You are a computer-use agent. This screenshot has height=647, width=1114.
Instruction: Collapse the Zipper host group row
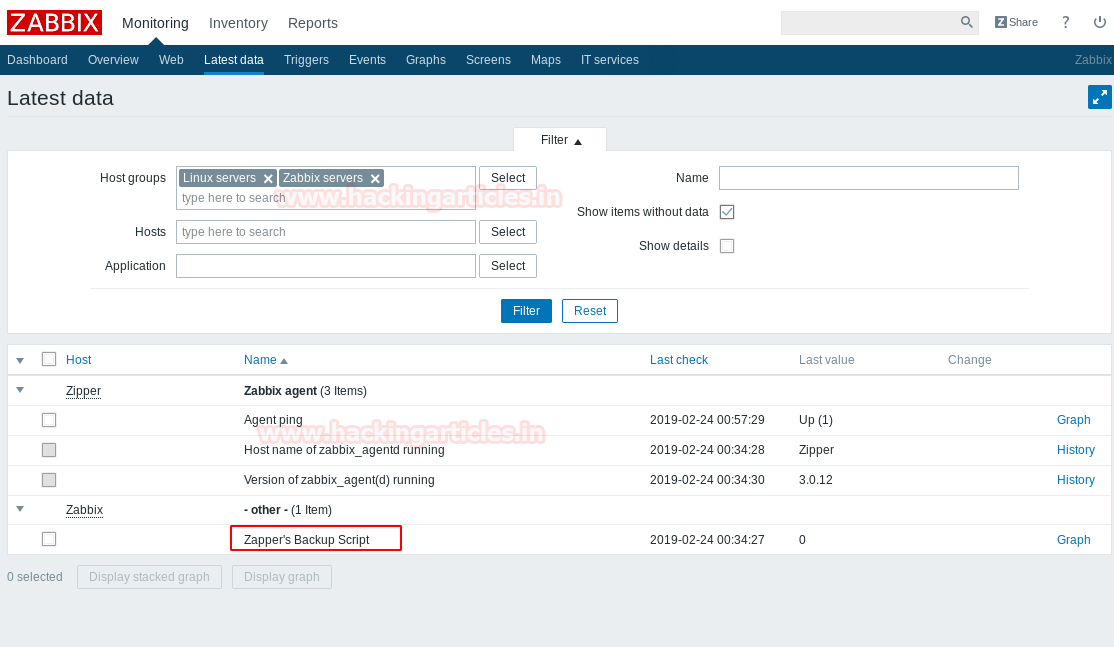[x=20, y=390]
